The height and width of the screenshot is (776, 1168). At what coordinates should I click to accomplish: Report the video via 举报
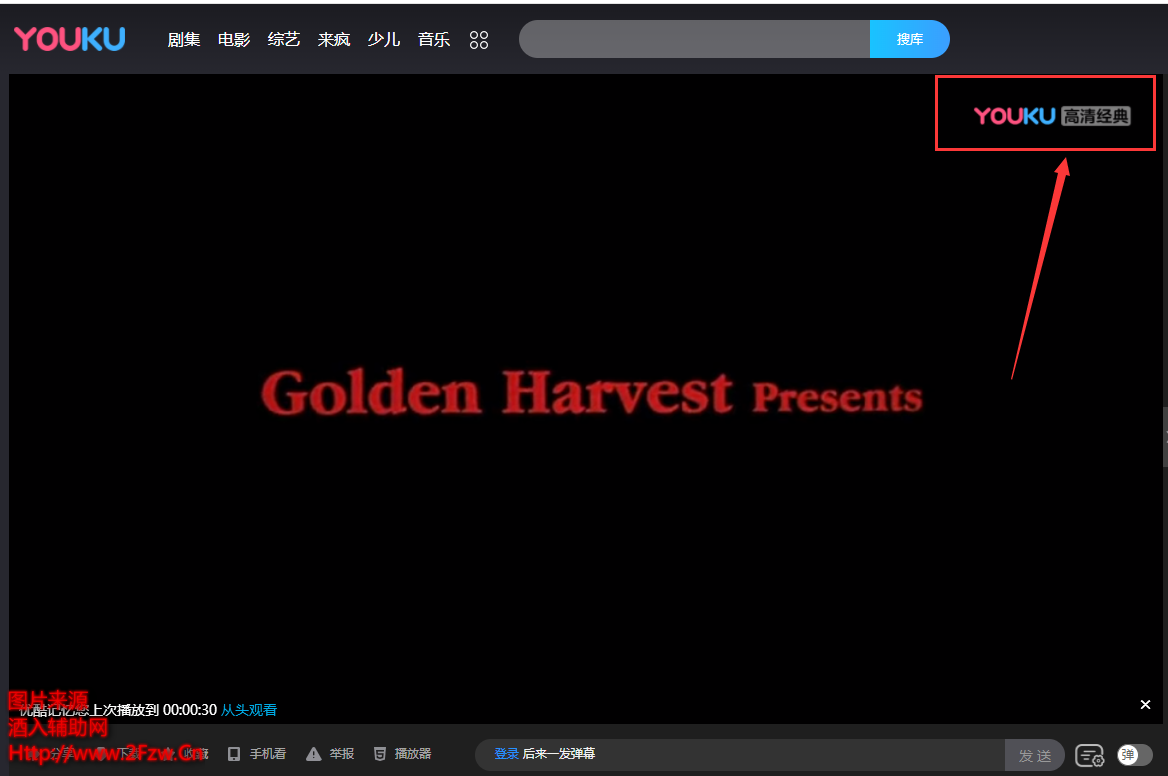click(330, 754)
